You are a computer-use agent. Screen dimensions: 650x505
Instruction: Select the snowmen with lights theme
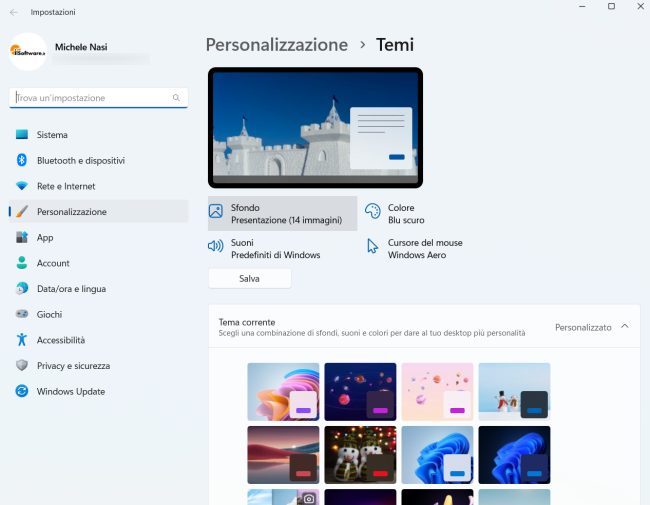pos(360,455)
